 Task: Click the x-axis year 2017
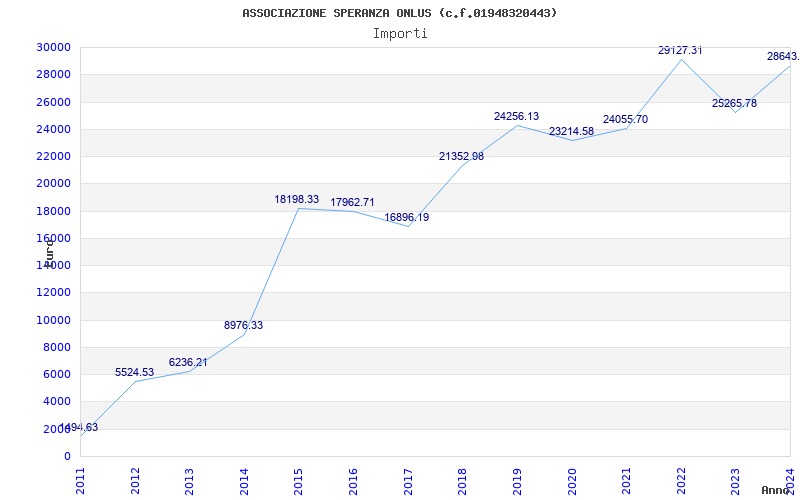click(x=408, y=481)
